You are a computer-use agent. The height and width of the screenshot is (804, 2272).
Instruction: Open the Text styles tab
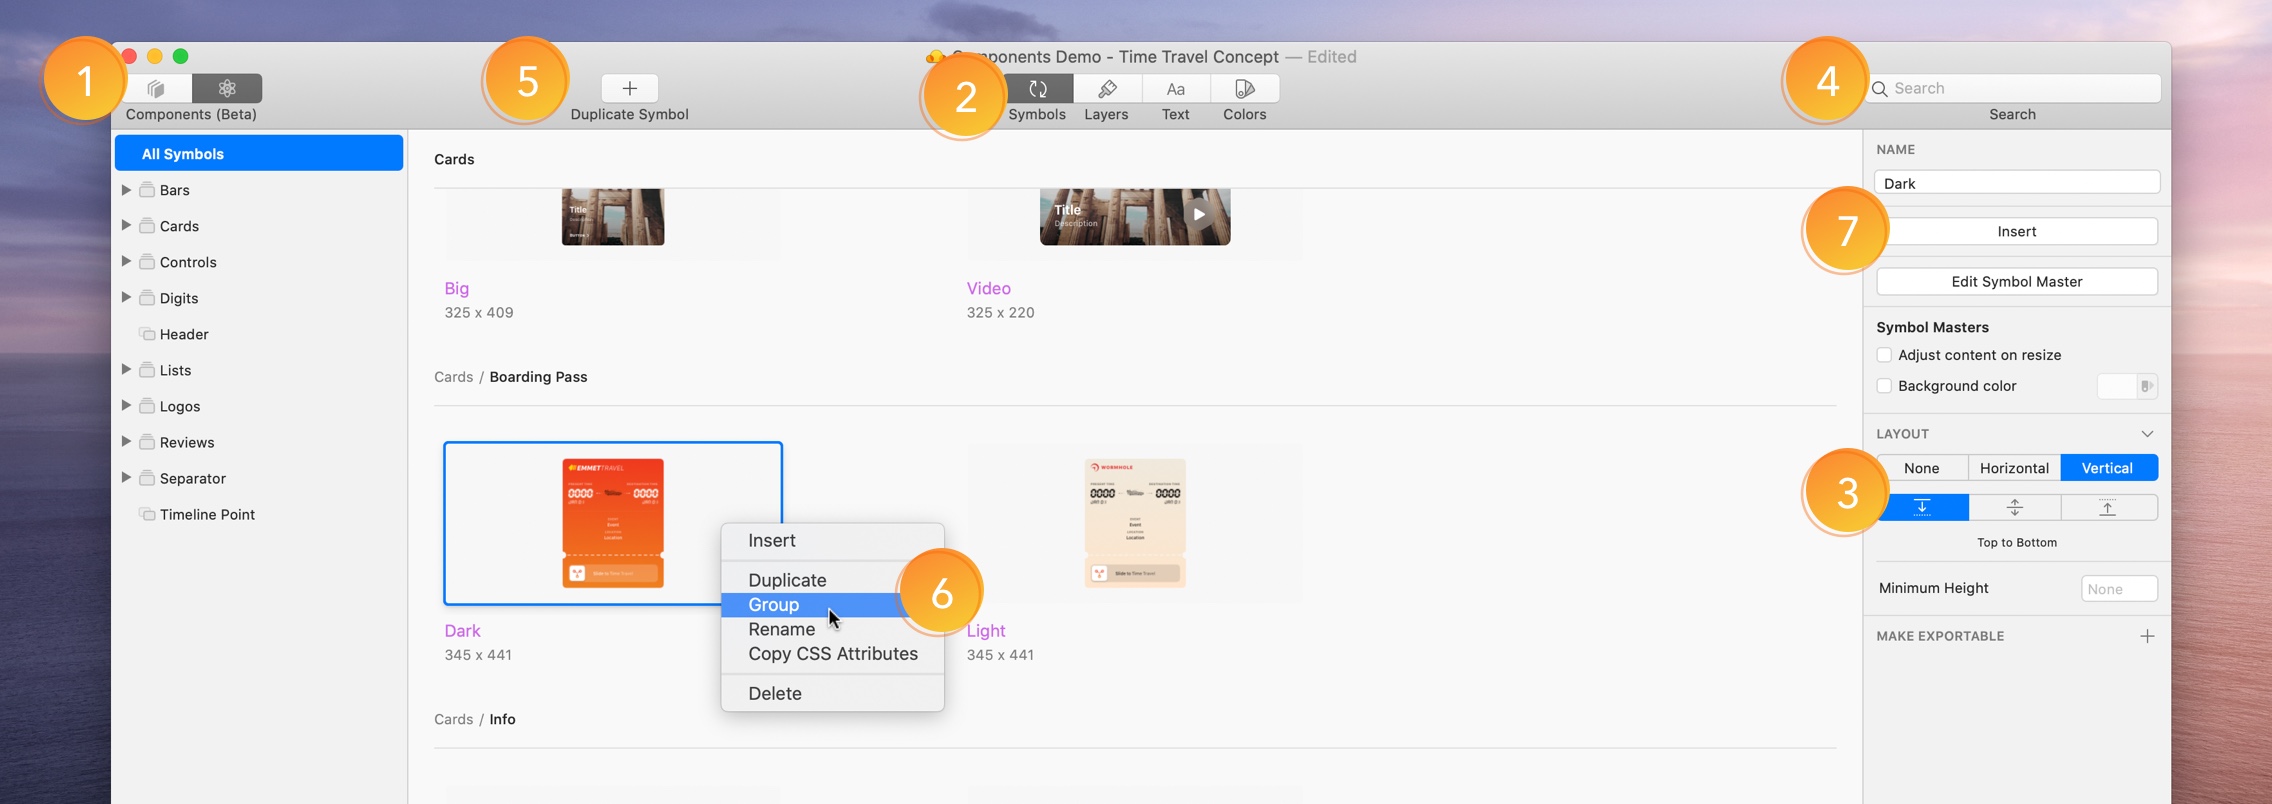point(1175,89)
